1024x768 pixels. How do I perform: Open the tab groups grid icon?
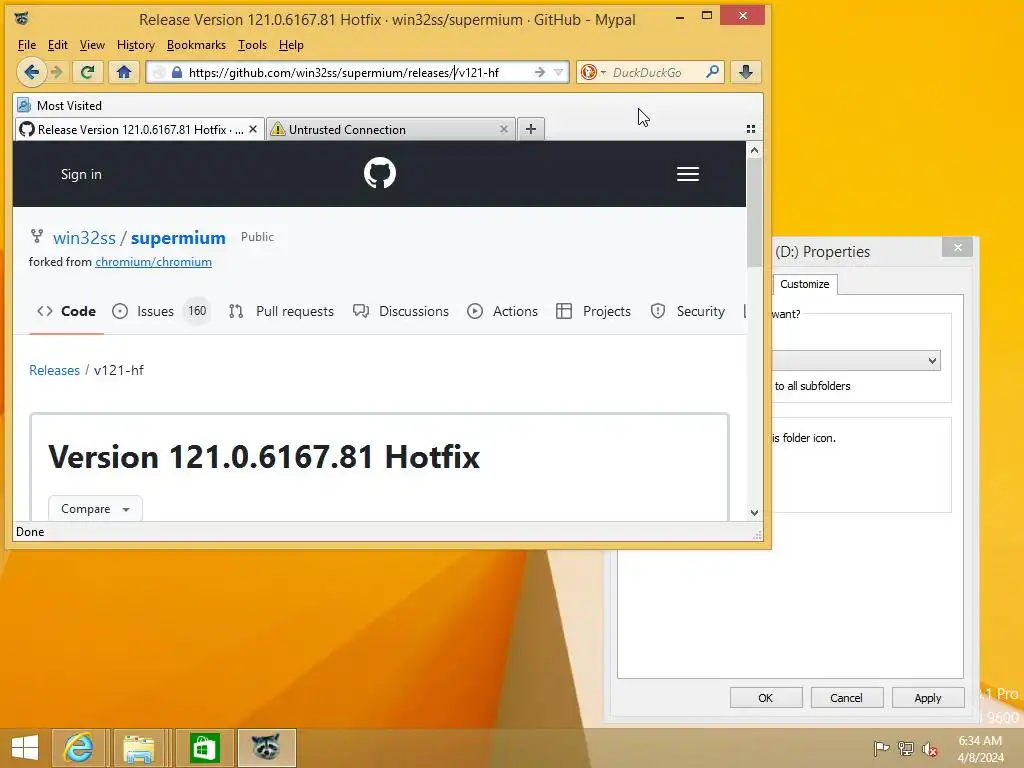[x=750, y=129]
